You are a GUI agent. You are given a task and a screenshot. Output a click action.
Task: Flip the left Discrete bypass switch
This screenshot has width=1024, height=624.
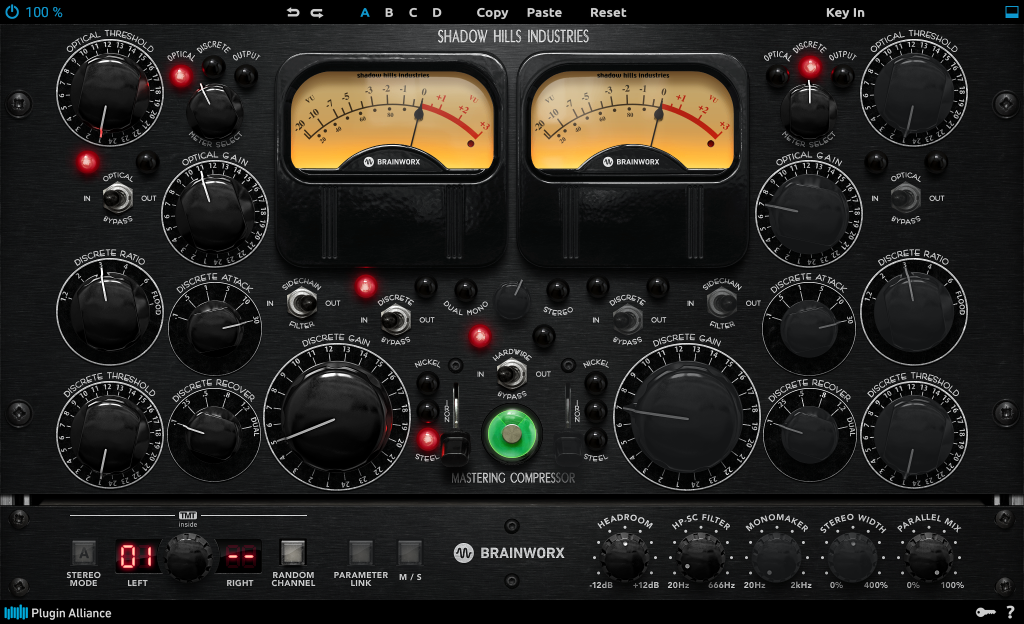coord(395,320)
